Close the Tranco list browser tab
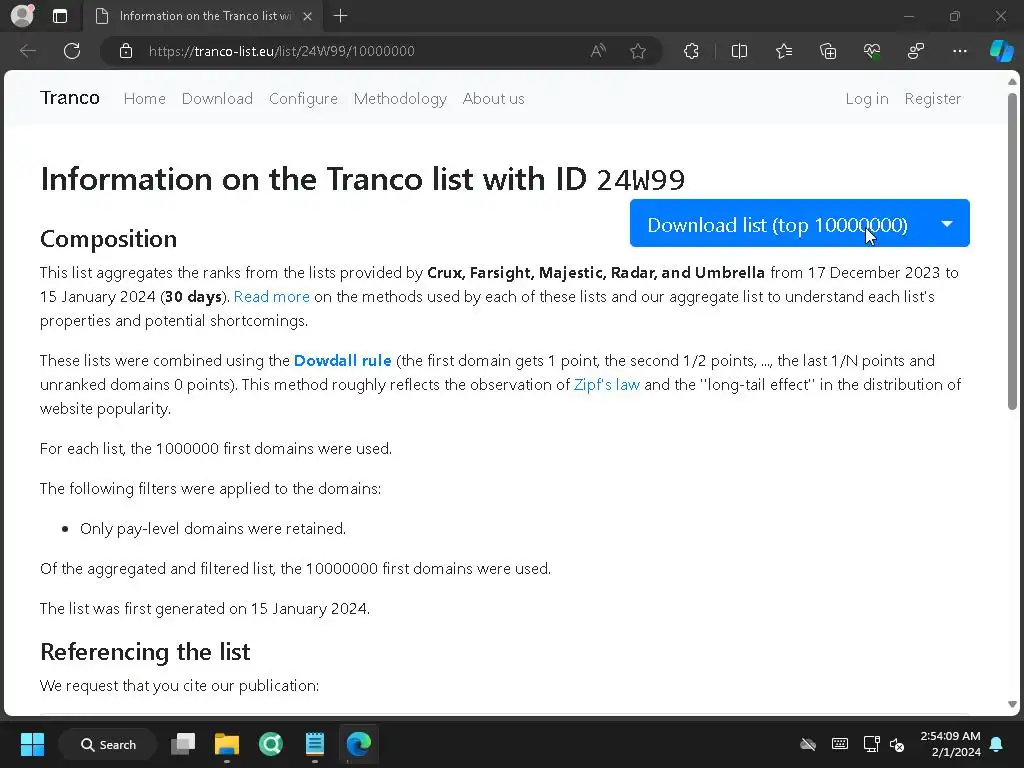Screen dimensions: 1024x768 tap(308, 16)
